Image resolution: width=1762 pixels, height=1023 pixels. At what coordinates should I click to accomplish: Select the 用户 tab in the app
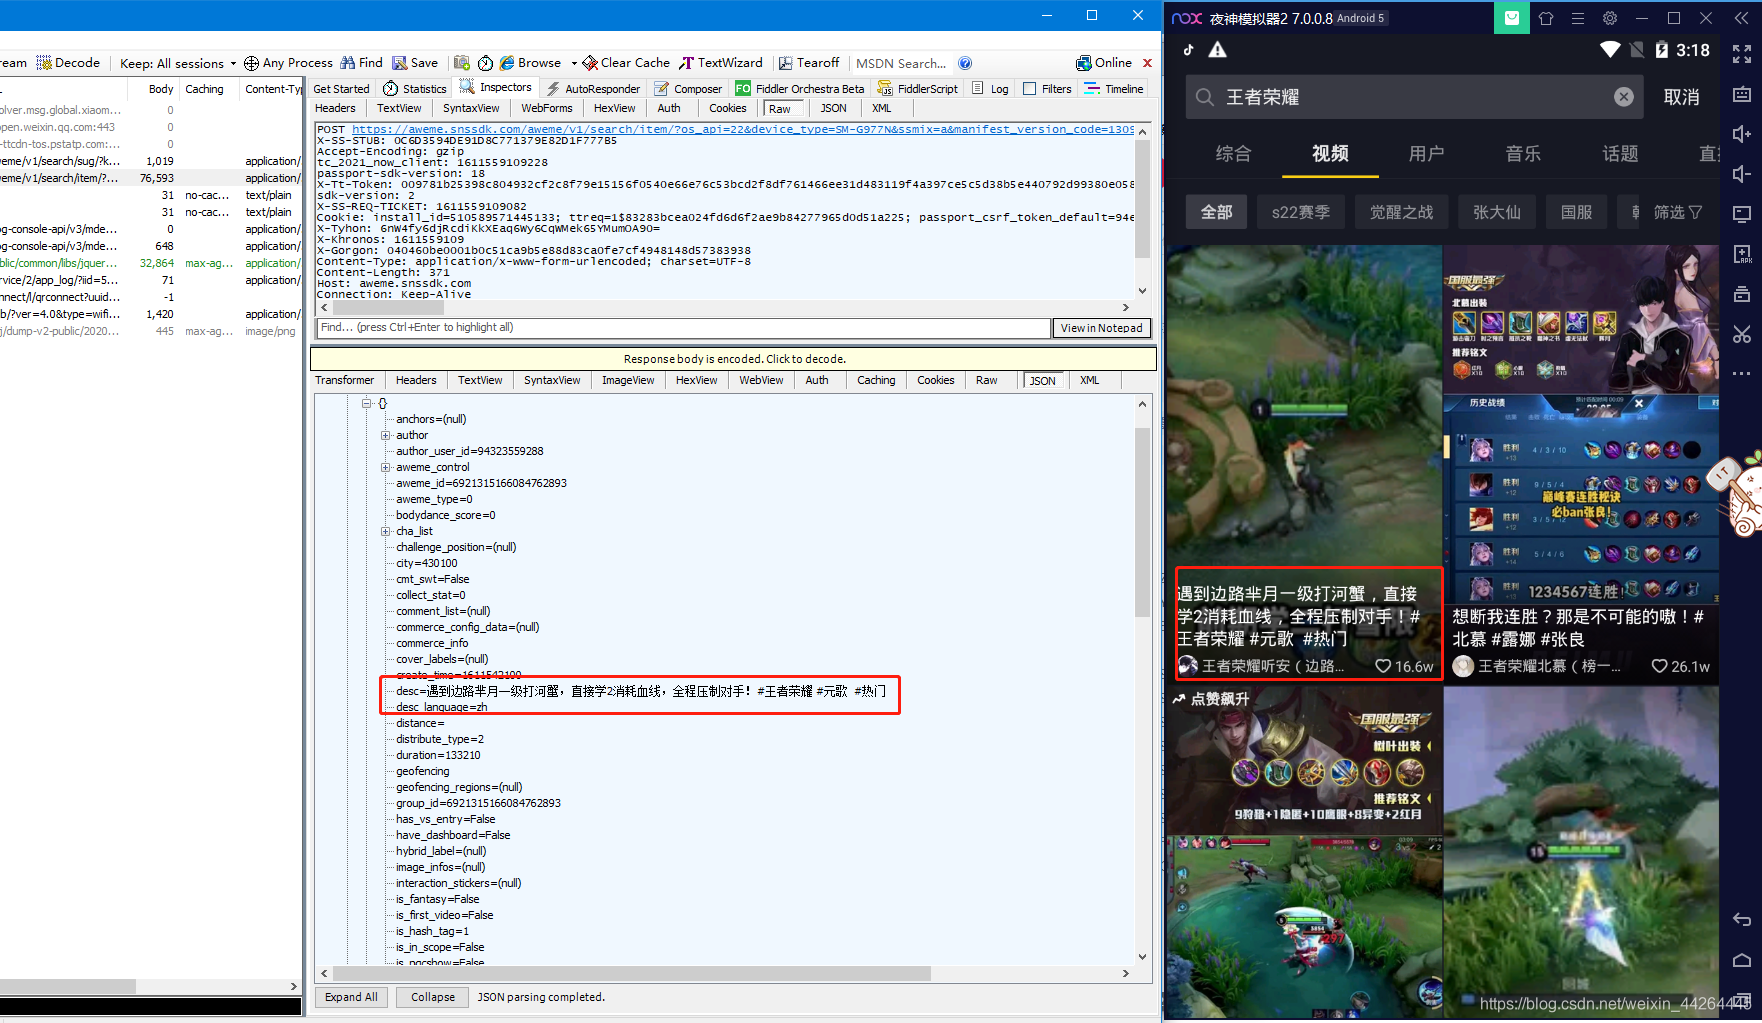pyautogui.click(x=1426, y=153)
